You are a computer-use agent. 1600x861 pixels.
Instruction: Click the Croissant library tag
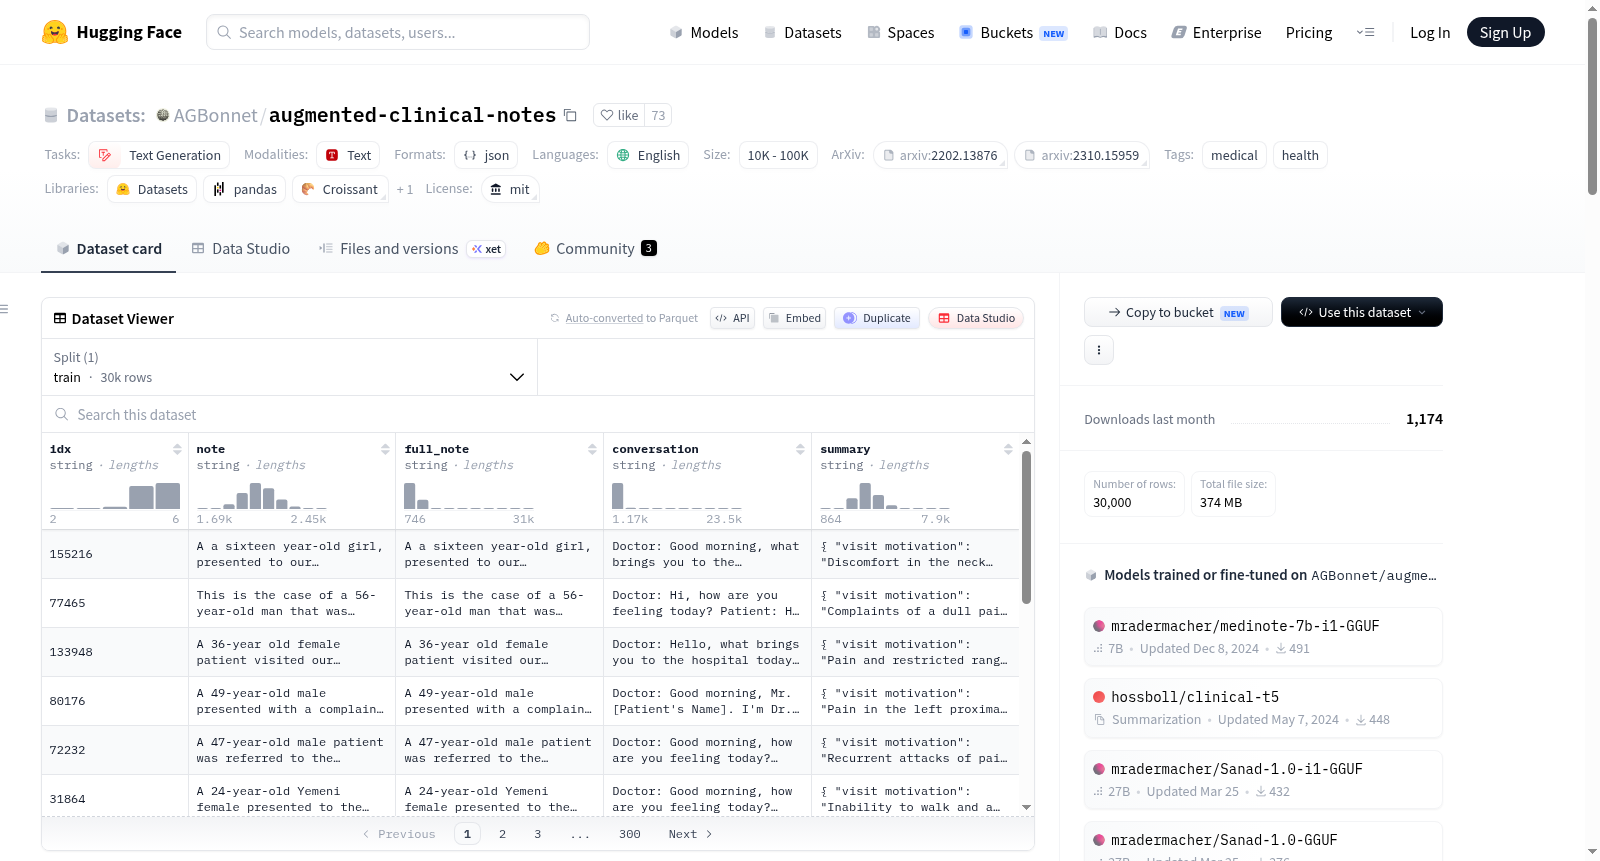click(x=340, y=189)
